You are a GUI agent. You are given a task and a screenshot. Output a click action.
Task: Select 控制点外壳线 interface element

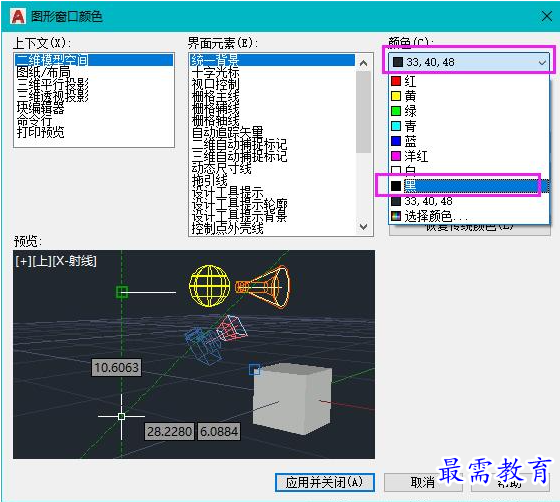pyautogui.click(x=272, y=228)
